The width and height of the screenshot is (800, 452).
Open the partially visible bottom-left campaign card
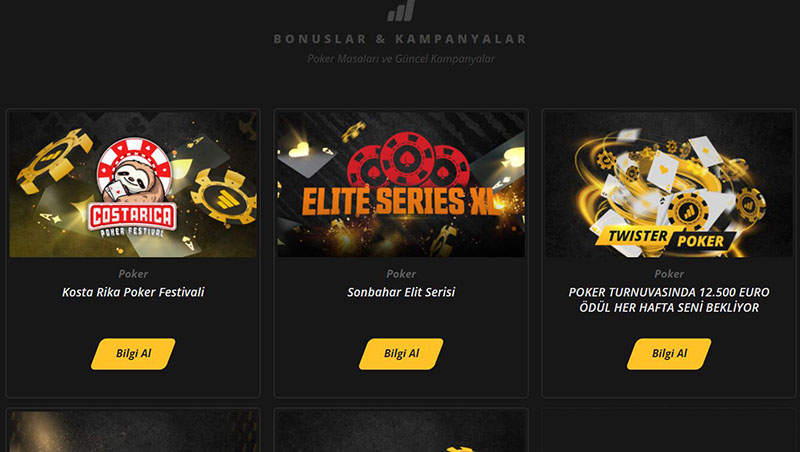click(x=133, y=430)
